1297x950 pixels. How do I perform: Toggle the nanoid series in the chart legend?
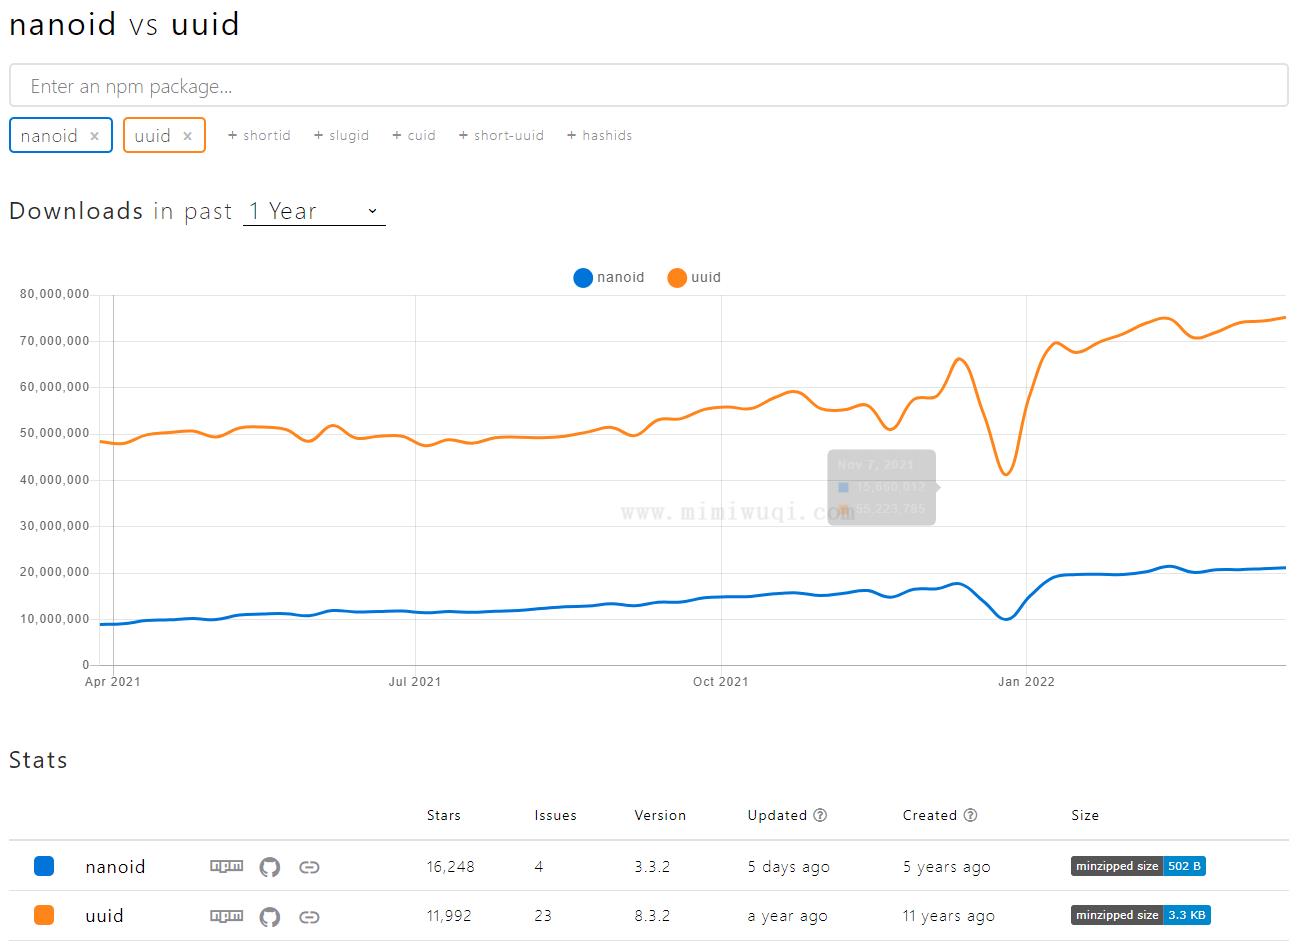(609, 278)
